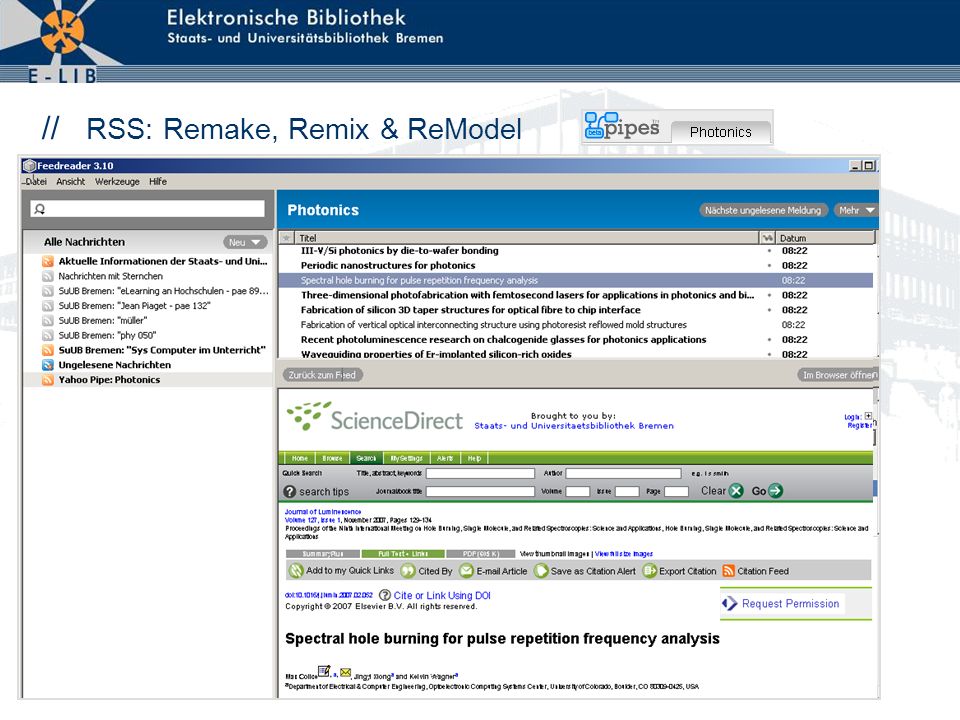The width and height of the screenshot is (960, 720).
Task: Open the Hilfe menu
Action: (x=157, y=181)
